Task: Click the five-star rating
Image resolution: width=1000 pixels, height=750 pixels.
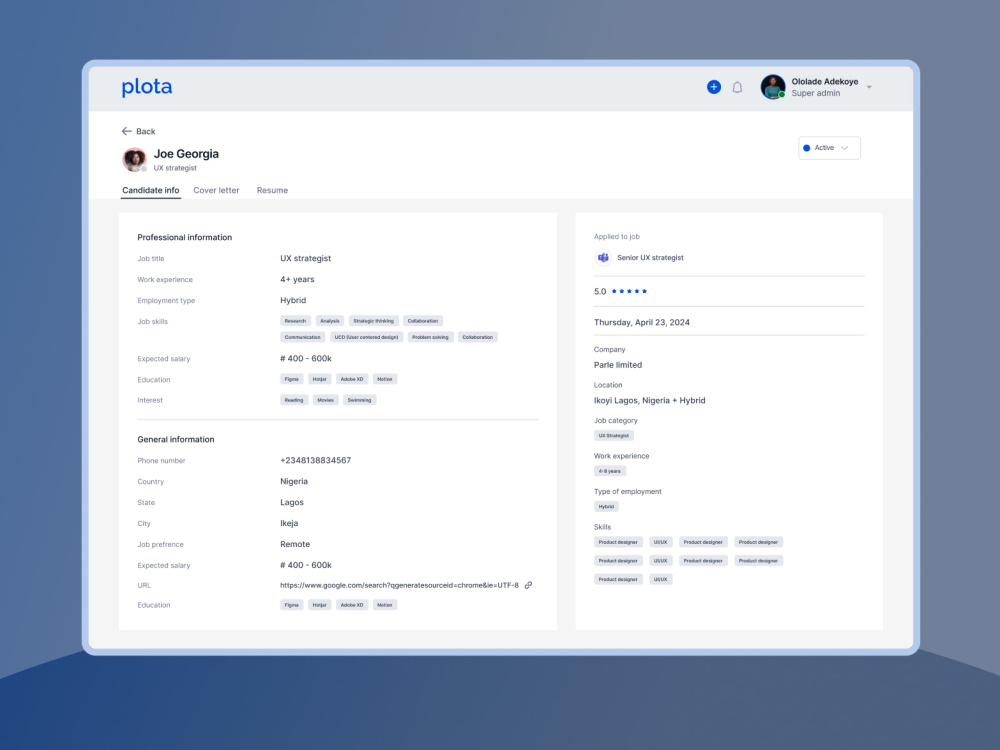Action: (629, 291)
